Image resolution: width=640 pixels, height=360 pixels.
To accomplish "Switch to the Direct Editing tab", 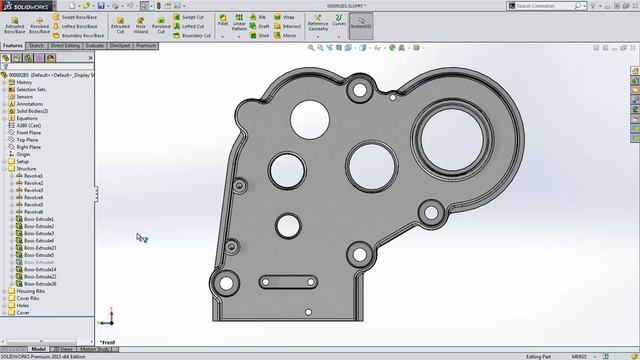I will coord(65,46).
